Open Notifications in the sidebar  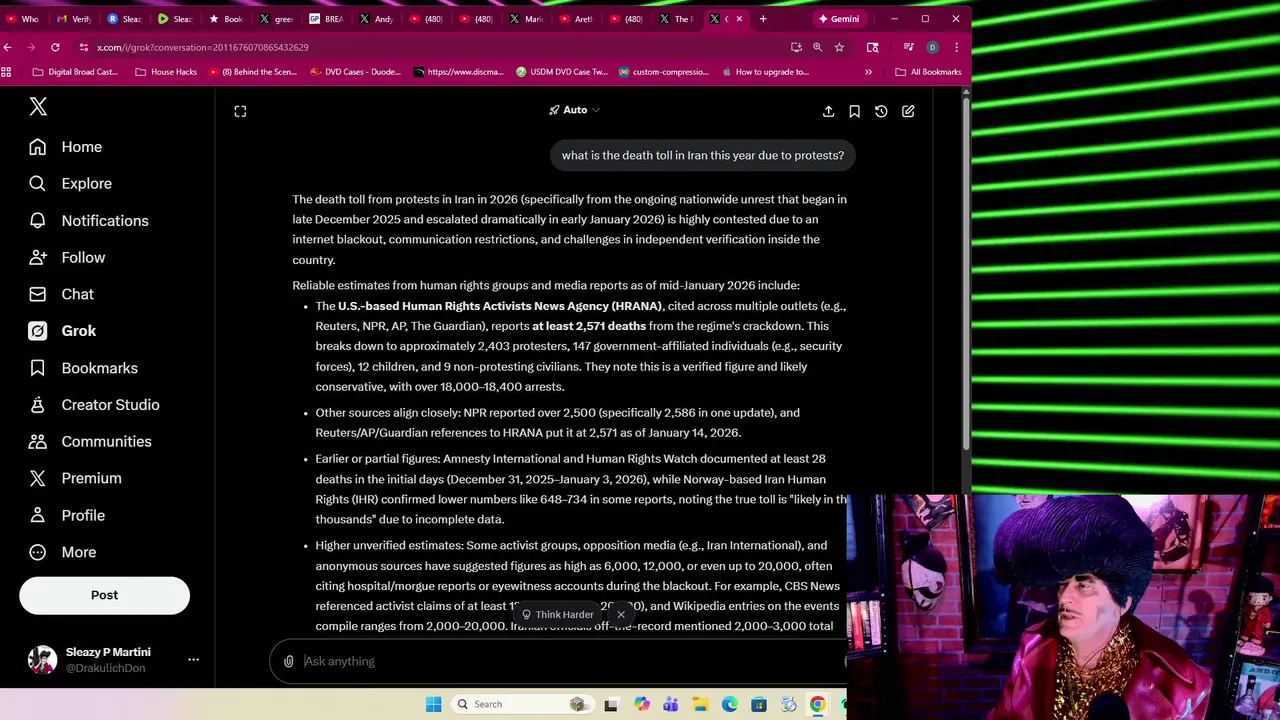tap(88, 221)
